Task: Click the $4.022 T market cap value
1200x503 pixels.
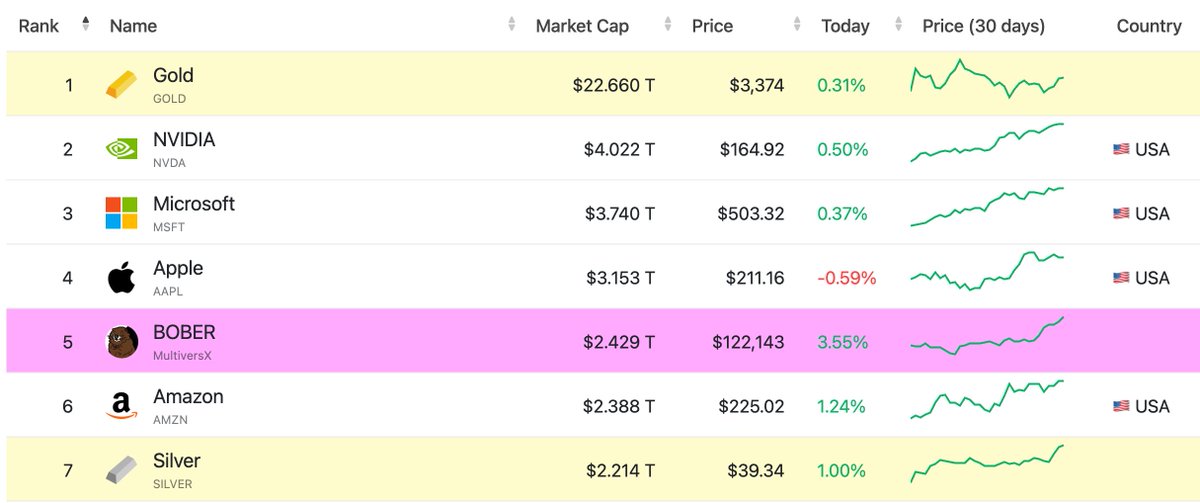Action: coord(620,150)
